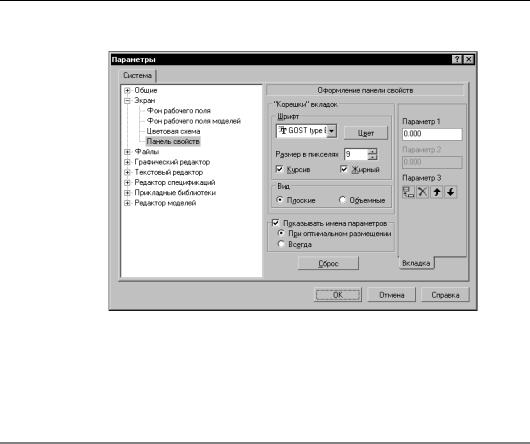The width and height of the screenshot is (530, 444).
Task: Click the Редактор спецификаций label
Action: pos(175,182)
